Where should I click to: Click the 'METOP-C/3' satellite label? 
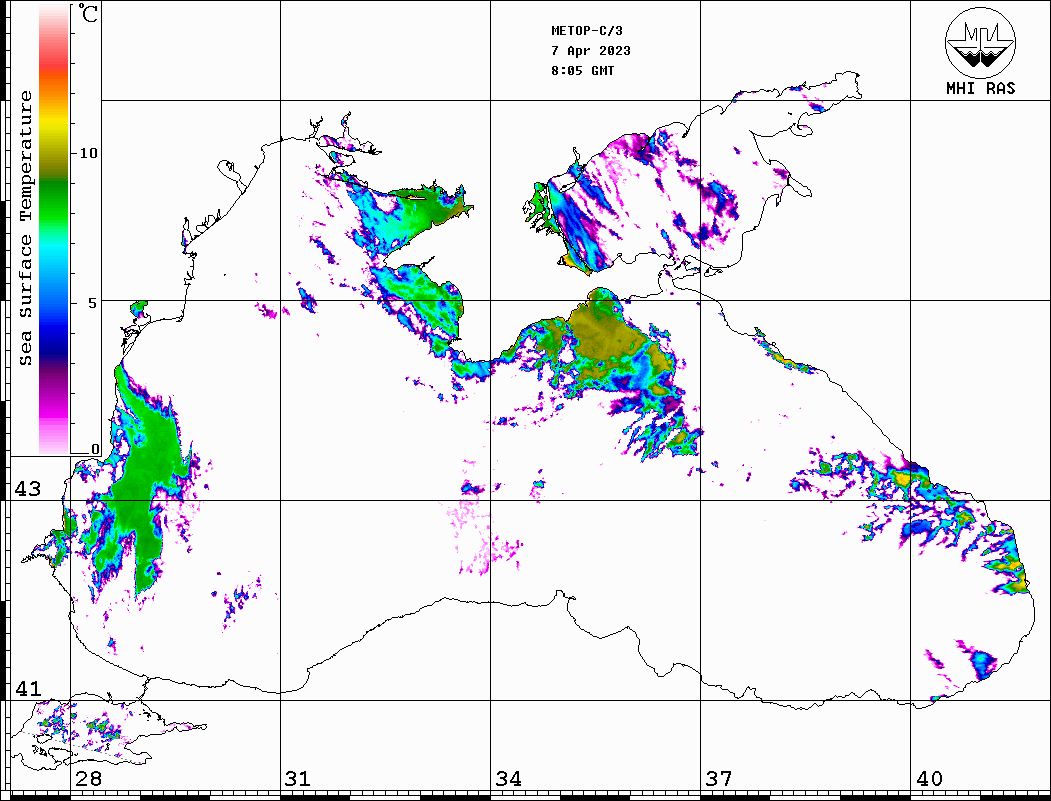(586, 31)
